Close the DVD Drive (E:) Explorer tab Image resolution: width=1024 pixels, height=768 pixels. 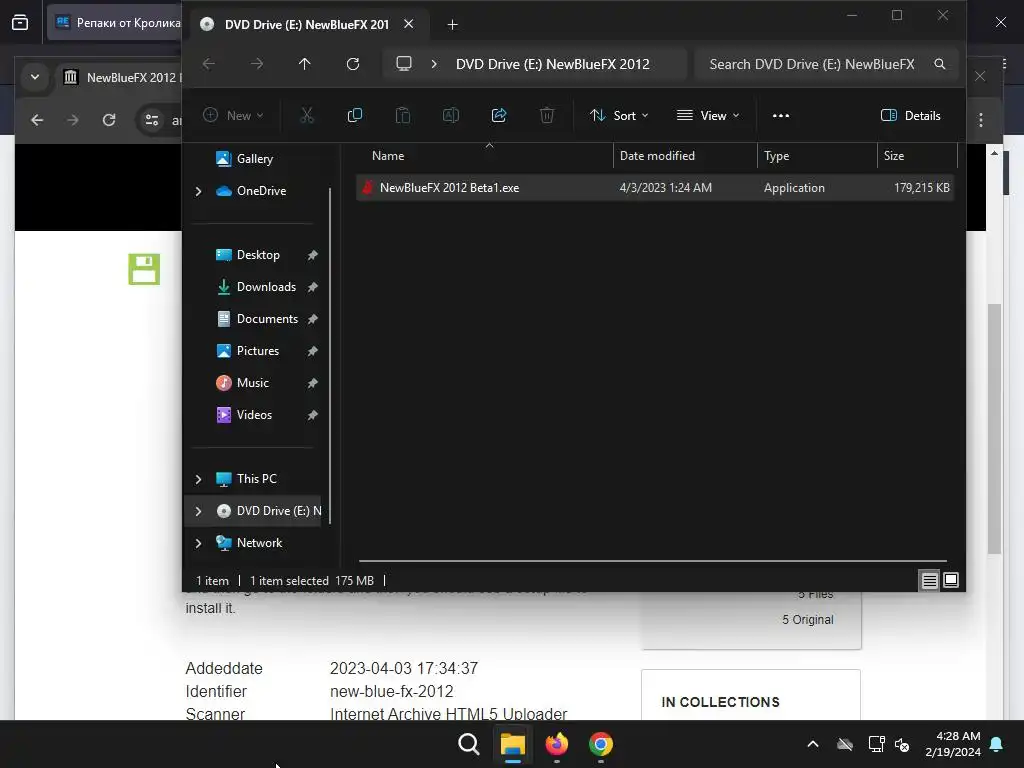click(x=409, y=24)
